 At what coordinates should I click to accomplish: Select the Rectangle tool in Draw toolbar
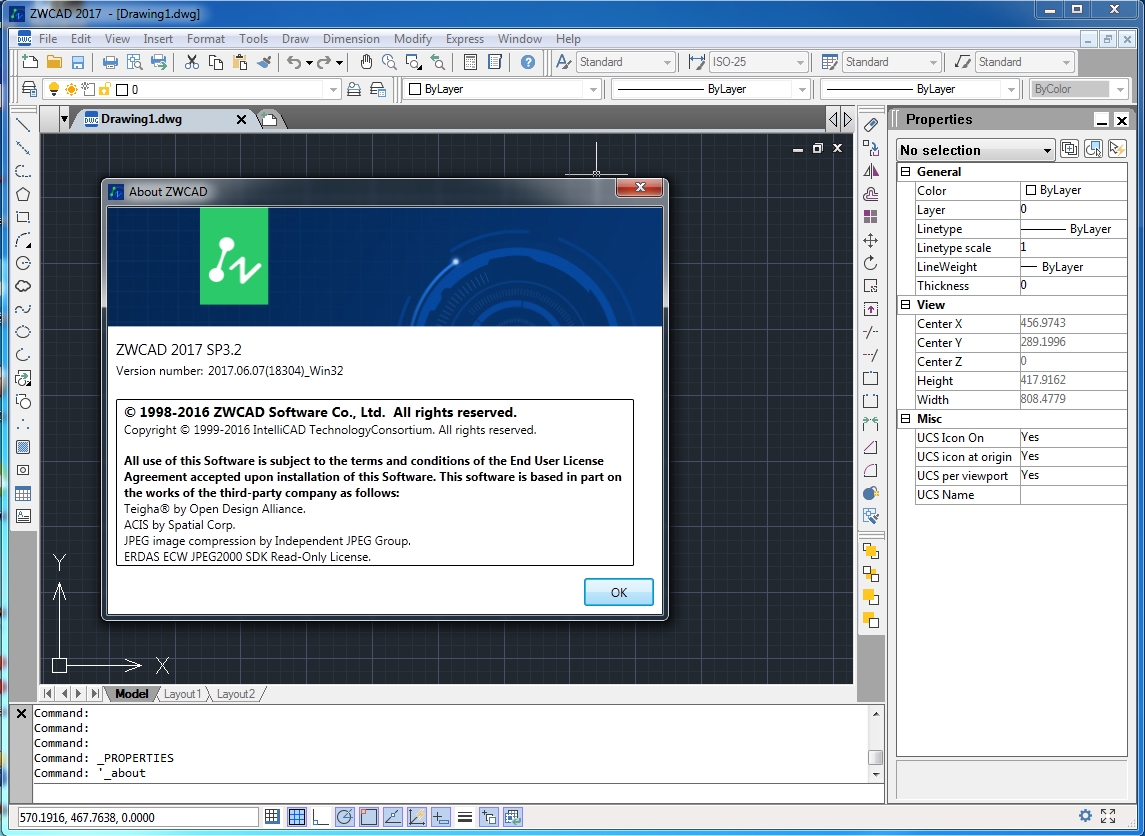23,218
